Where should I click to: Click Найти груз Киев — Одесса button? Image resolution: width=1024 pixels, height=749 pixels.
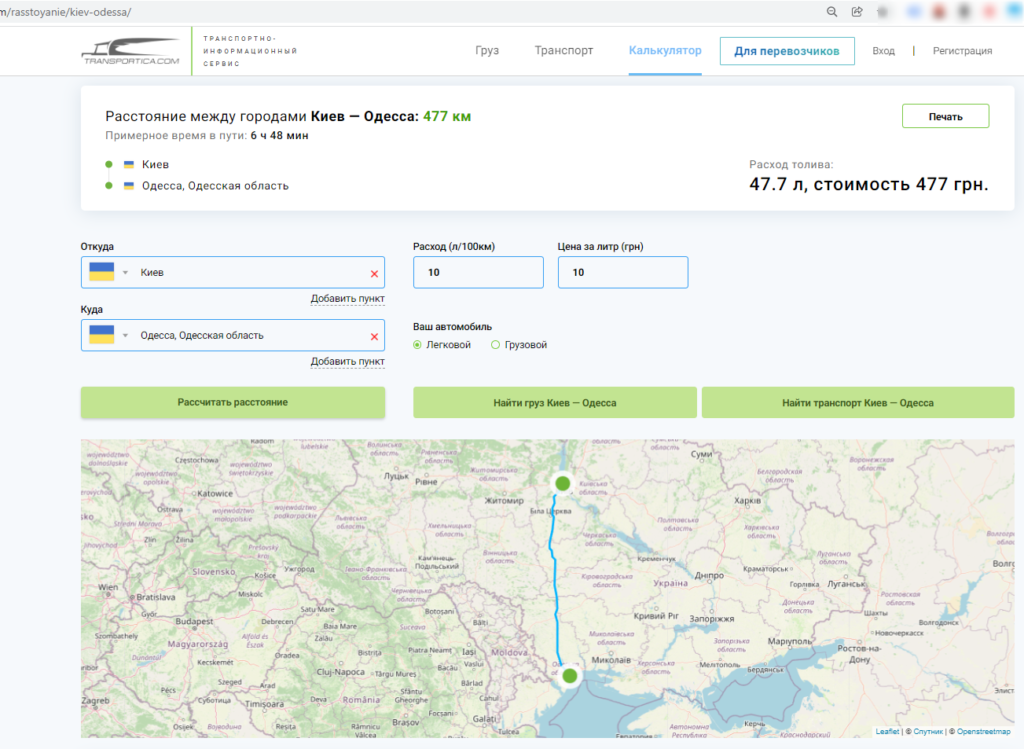[554, 402]
